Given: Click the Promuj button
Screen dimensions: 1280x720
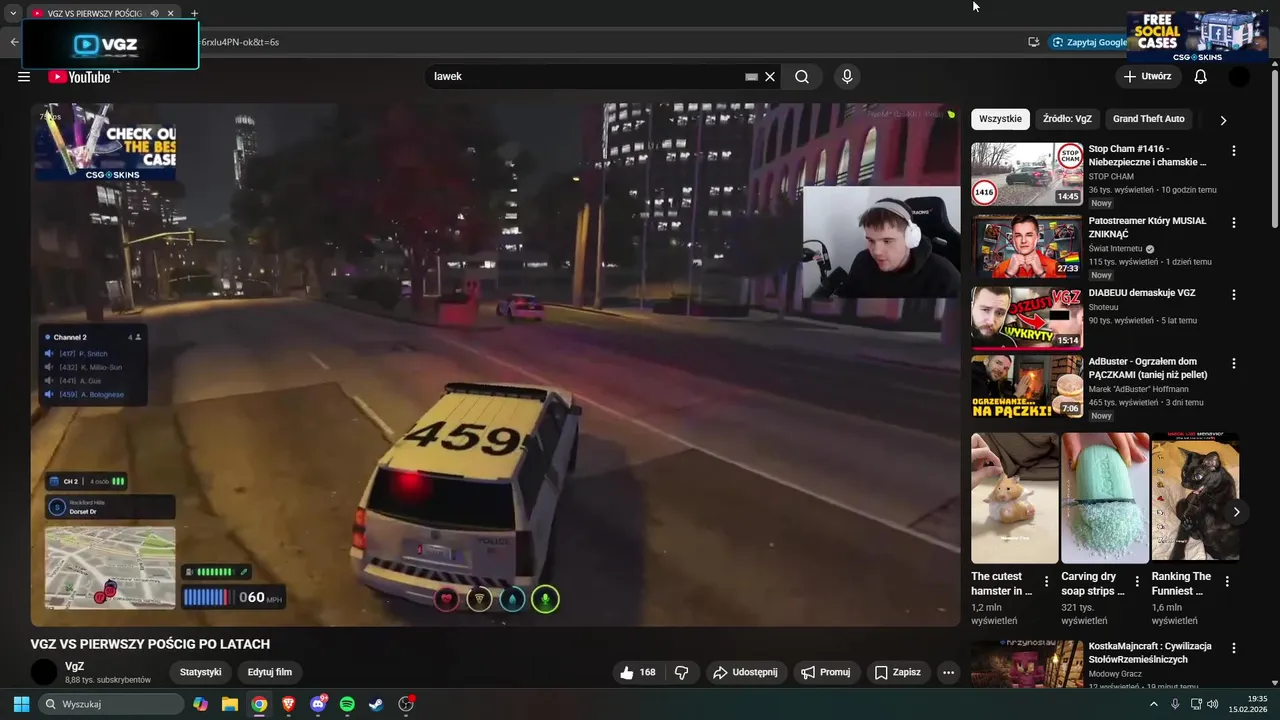Looking at the screenshot, I should tap(826, 673).
